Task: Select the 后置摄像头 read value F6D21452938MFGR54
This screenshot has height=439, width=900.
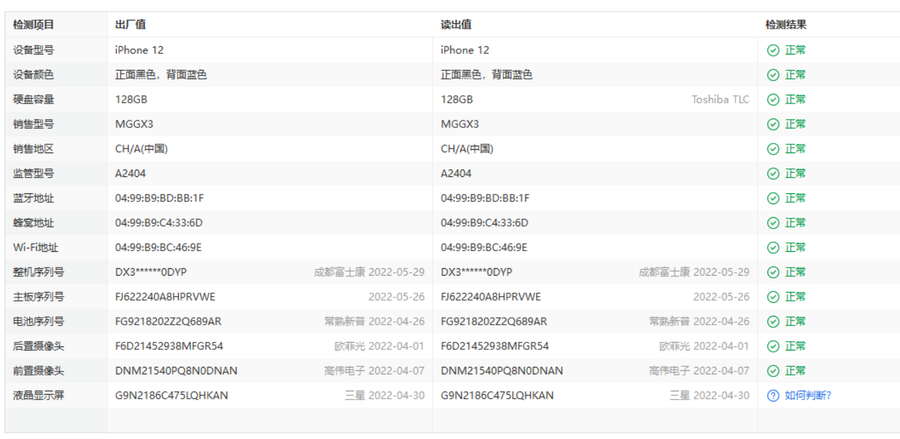Action: click(x=495, y=346)
